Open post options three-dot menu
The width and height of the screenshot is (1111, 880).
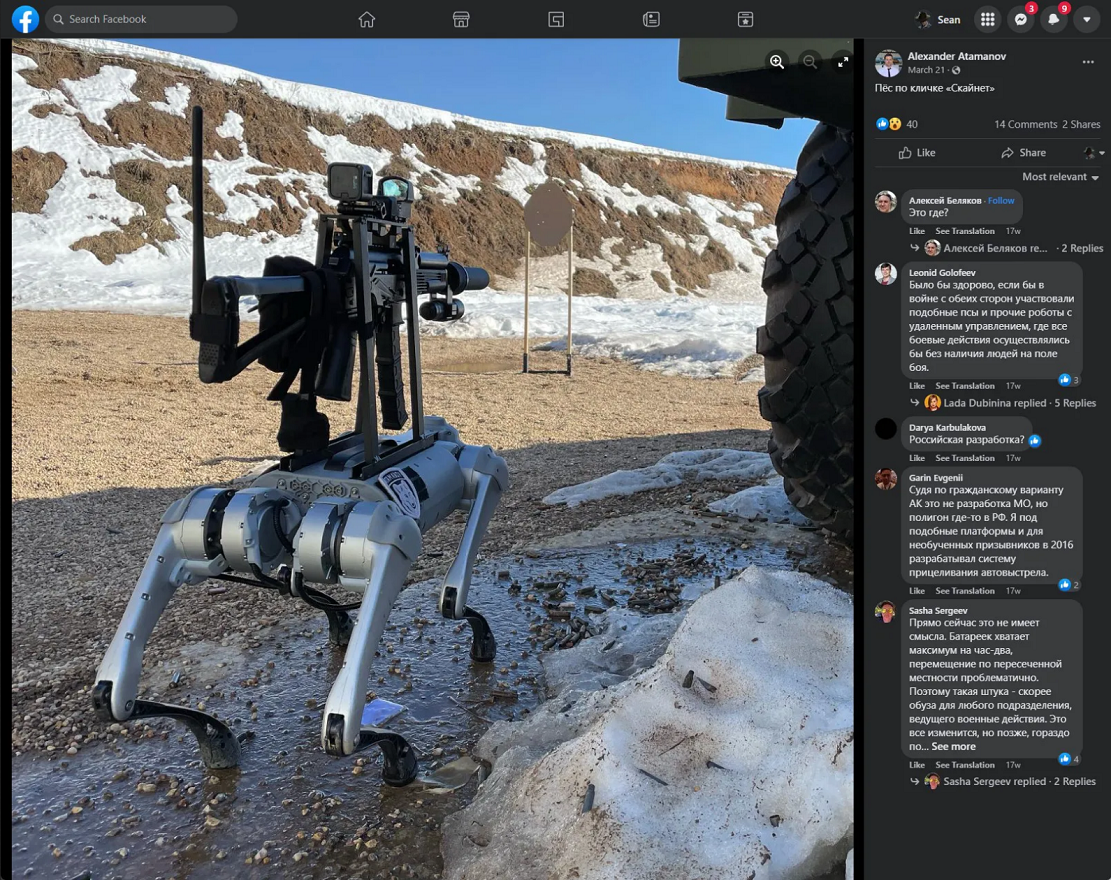(x=1087, y=62)
